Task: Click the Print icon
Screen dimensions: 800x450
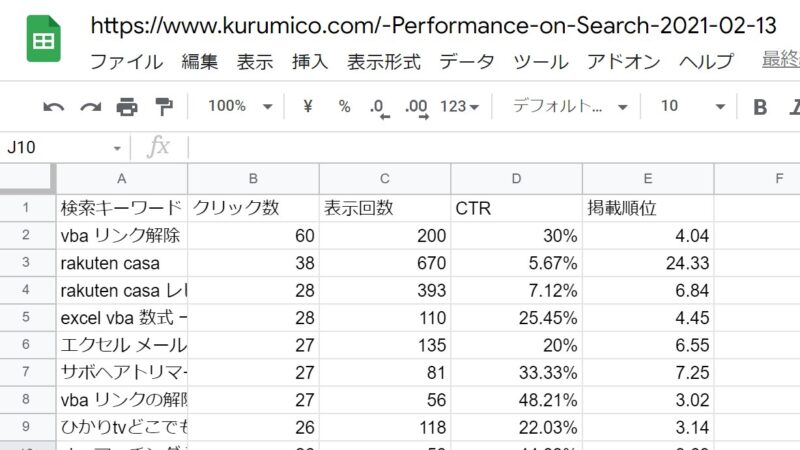Action: [127, 107]
